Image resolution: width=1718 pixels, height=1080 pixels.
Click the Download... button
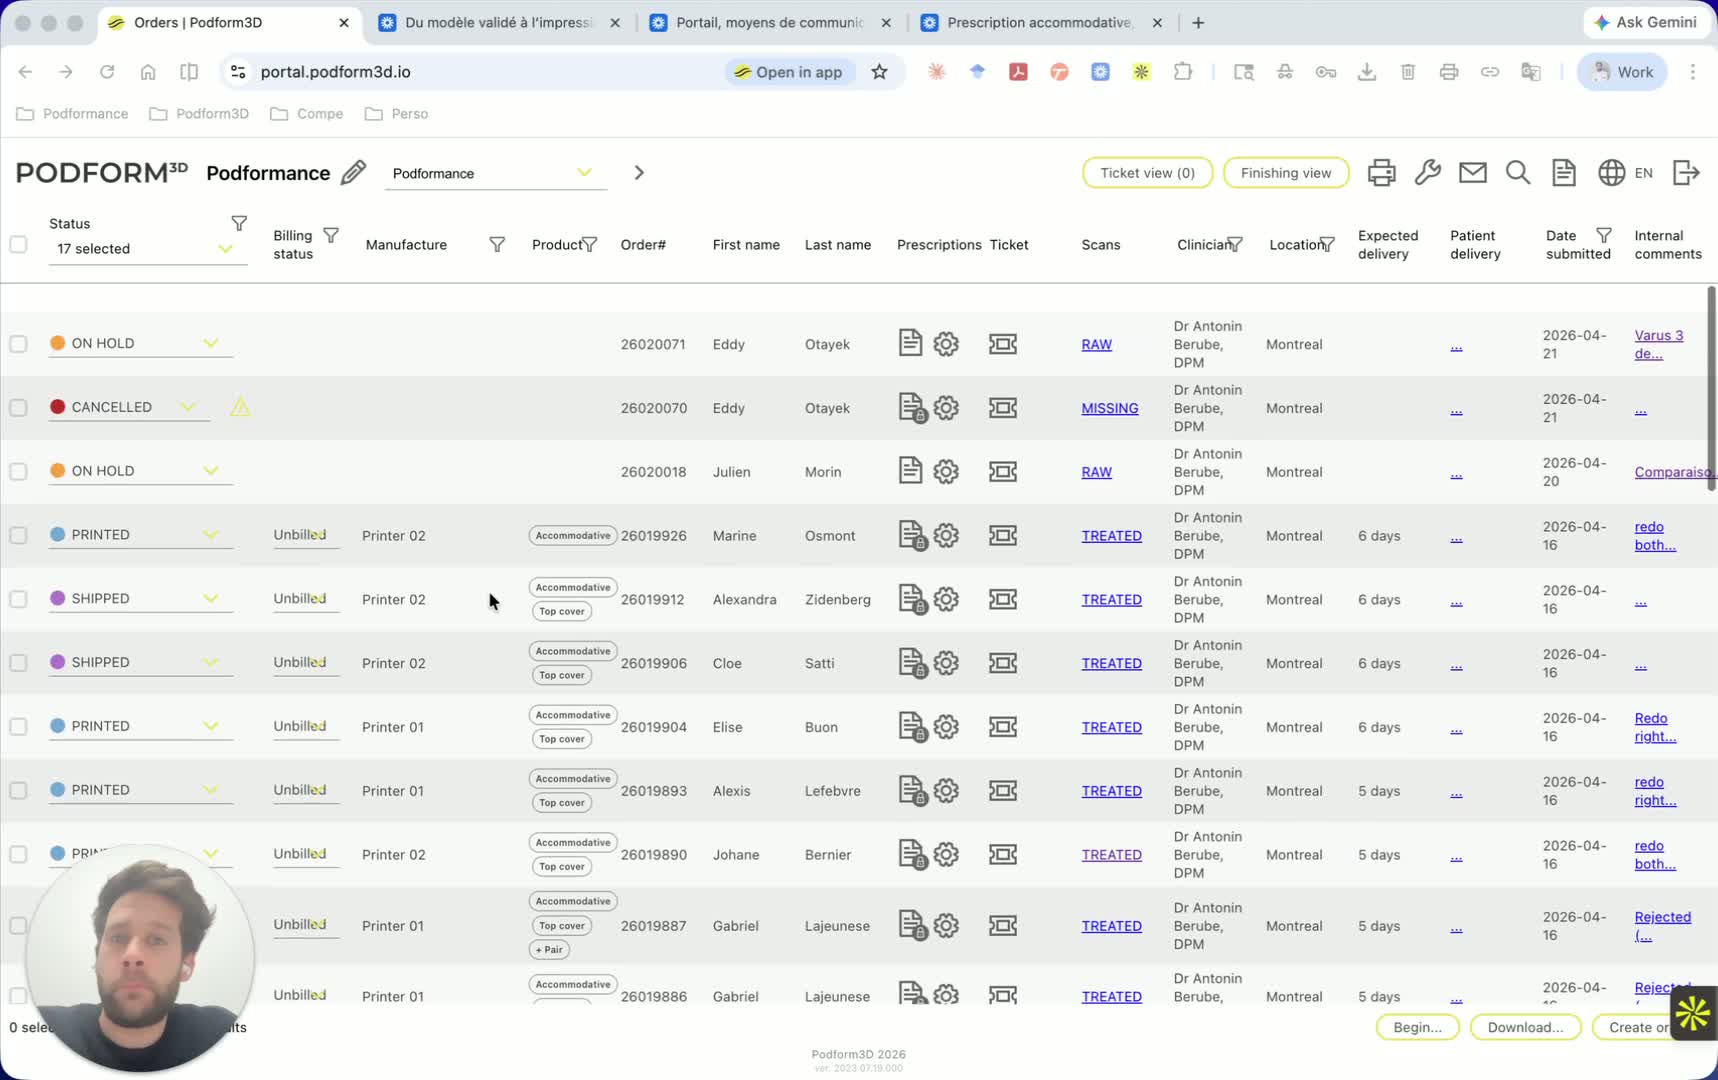[1525, 1027]
